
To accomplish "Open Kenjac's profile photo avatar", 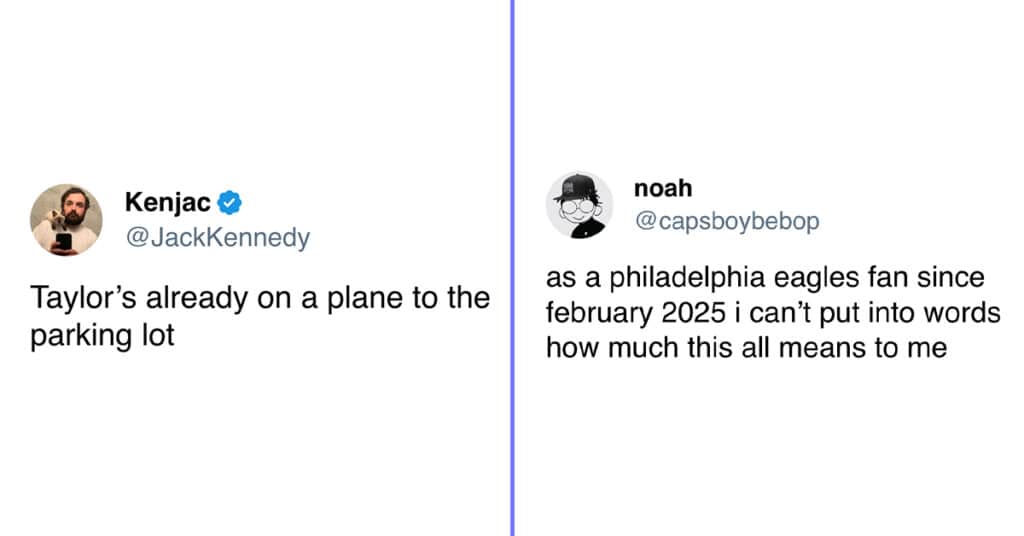I will pos(66,220).
